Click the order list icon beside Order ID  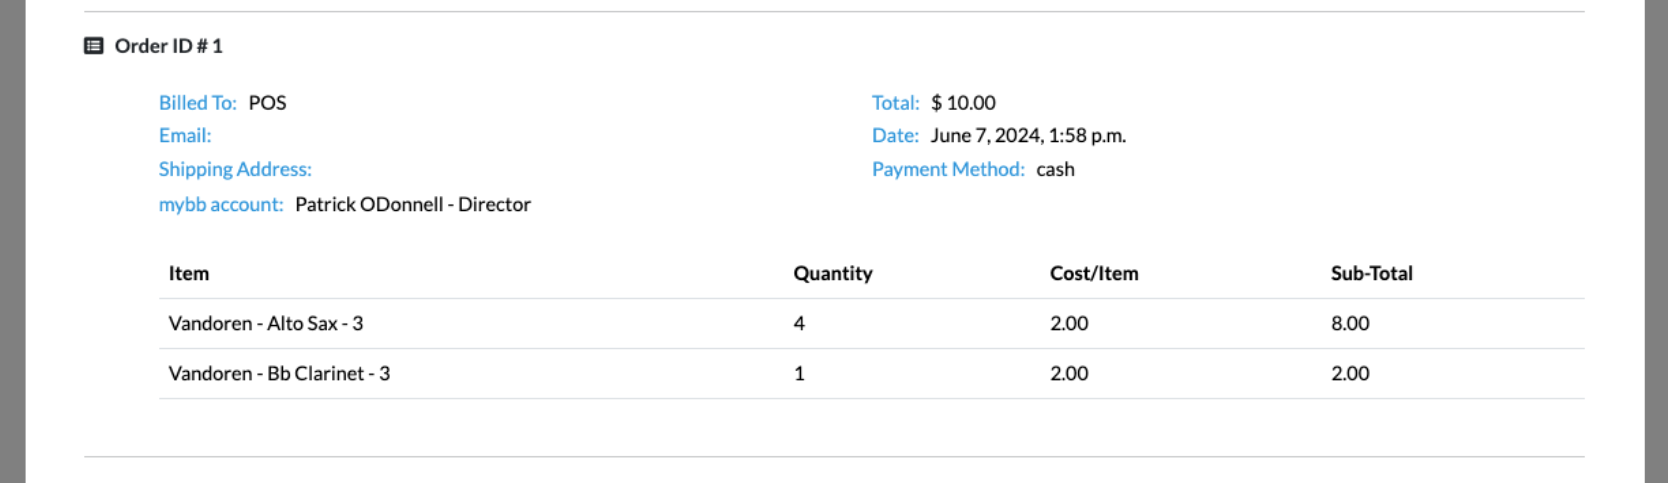pos(93,46)
